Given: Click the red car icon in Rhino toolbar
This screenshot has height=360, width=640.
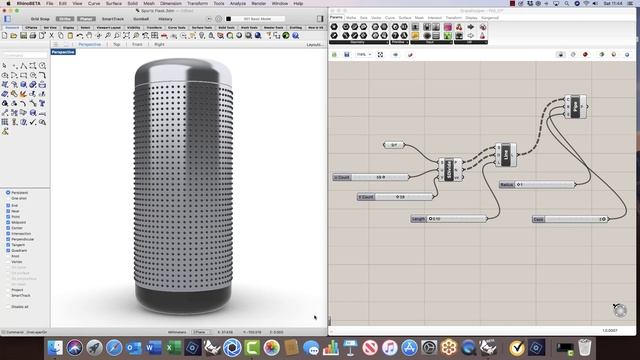Looking at the screenshot, I should [x=164, y=36].
